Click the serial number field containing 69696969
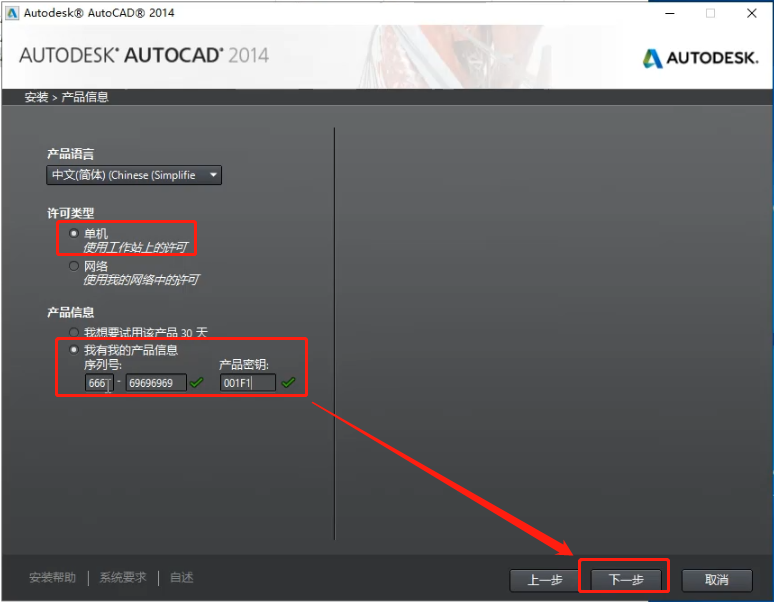Viewport: 774px width, 602px height. (156, 383)
